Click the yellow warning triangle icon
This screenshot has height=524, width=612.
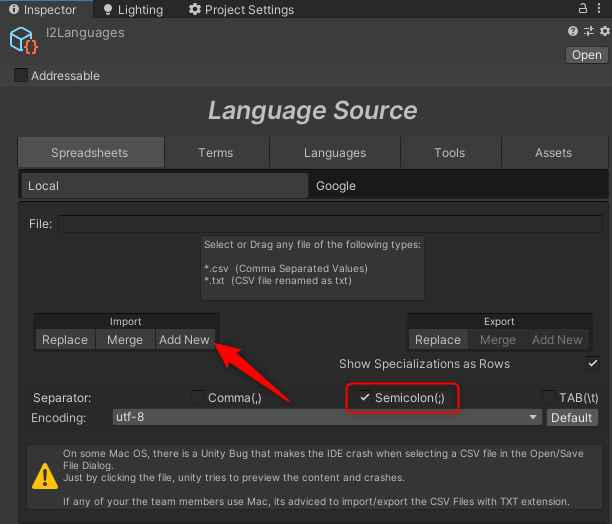pos(42,475)
